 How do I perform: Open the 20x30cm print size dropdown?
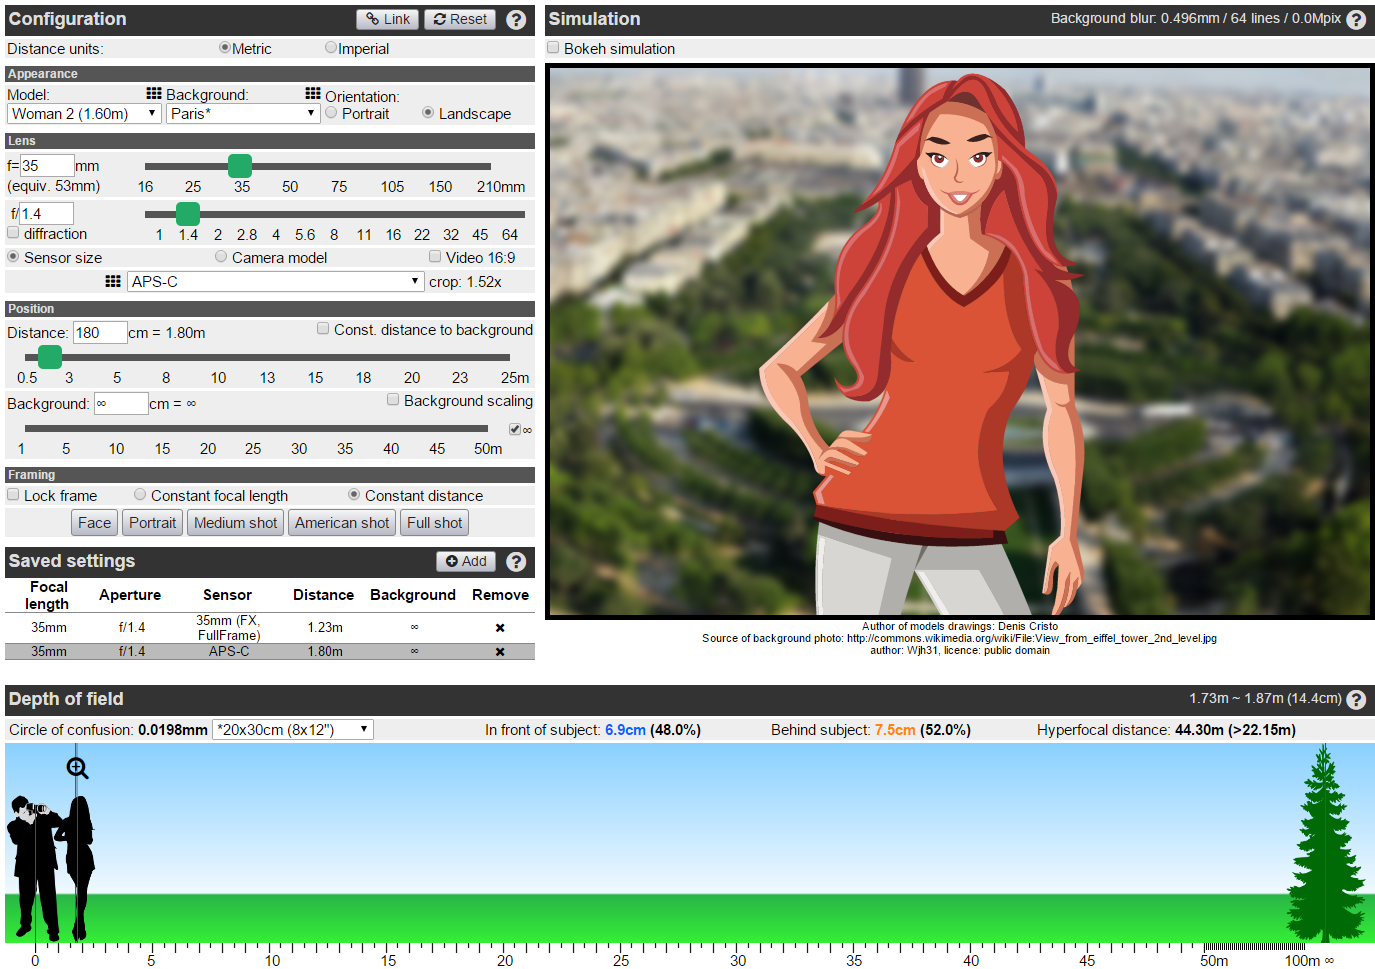coord(293,730)
